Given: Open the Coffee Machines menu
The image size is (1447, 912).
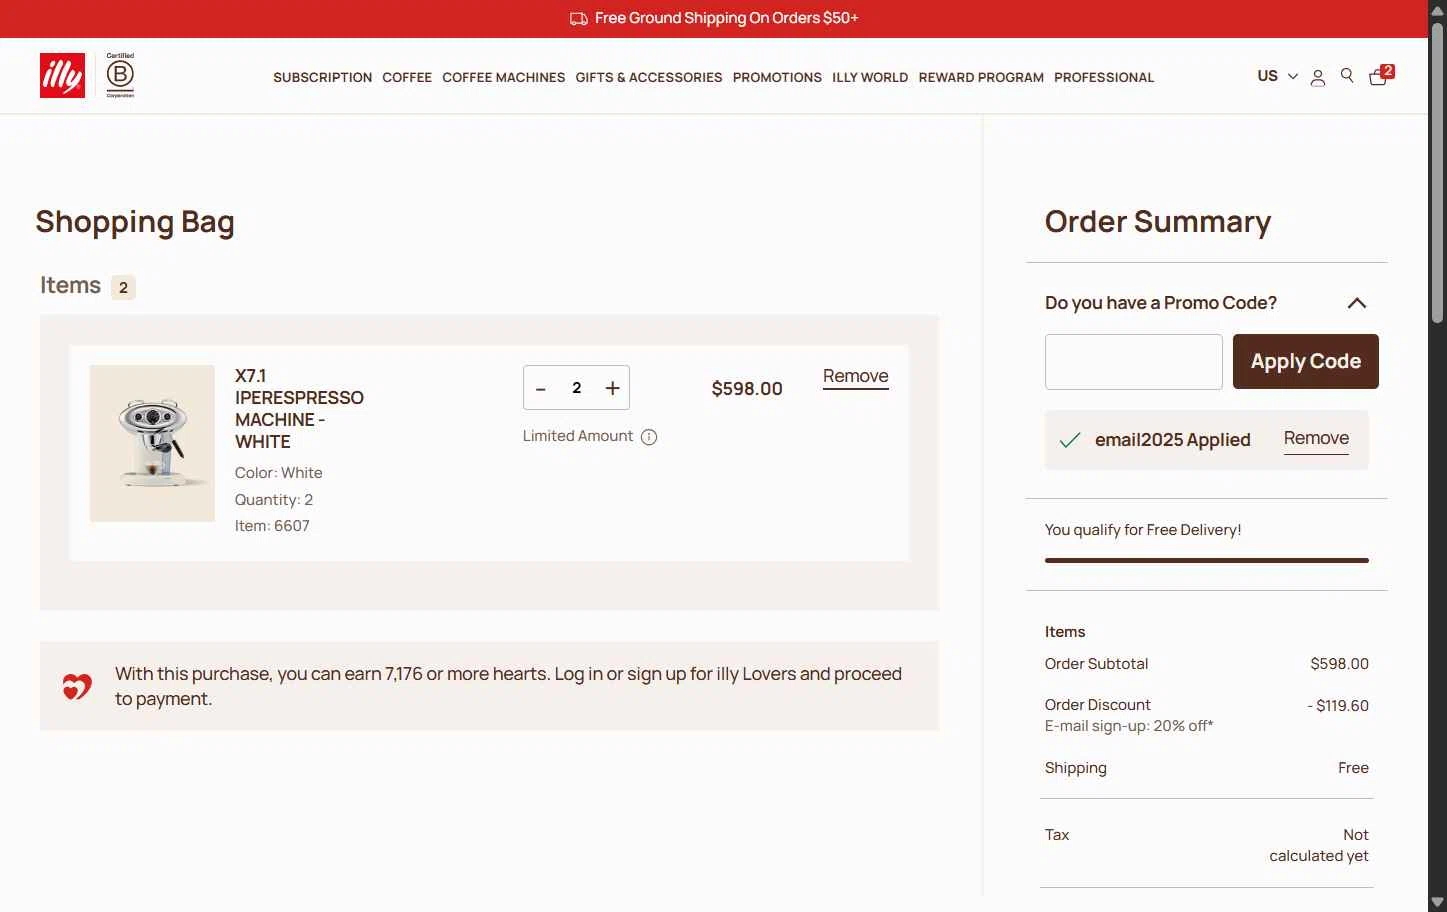Looking at the screenshot, I should coord(503,77).
